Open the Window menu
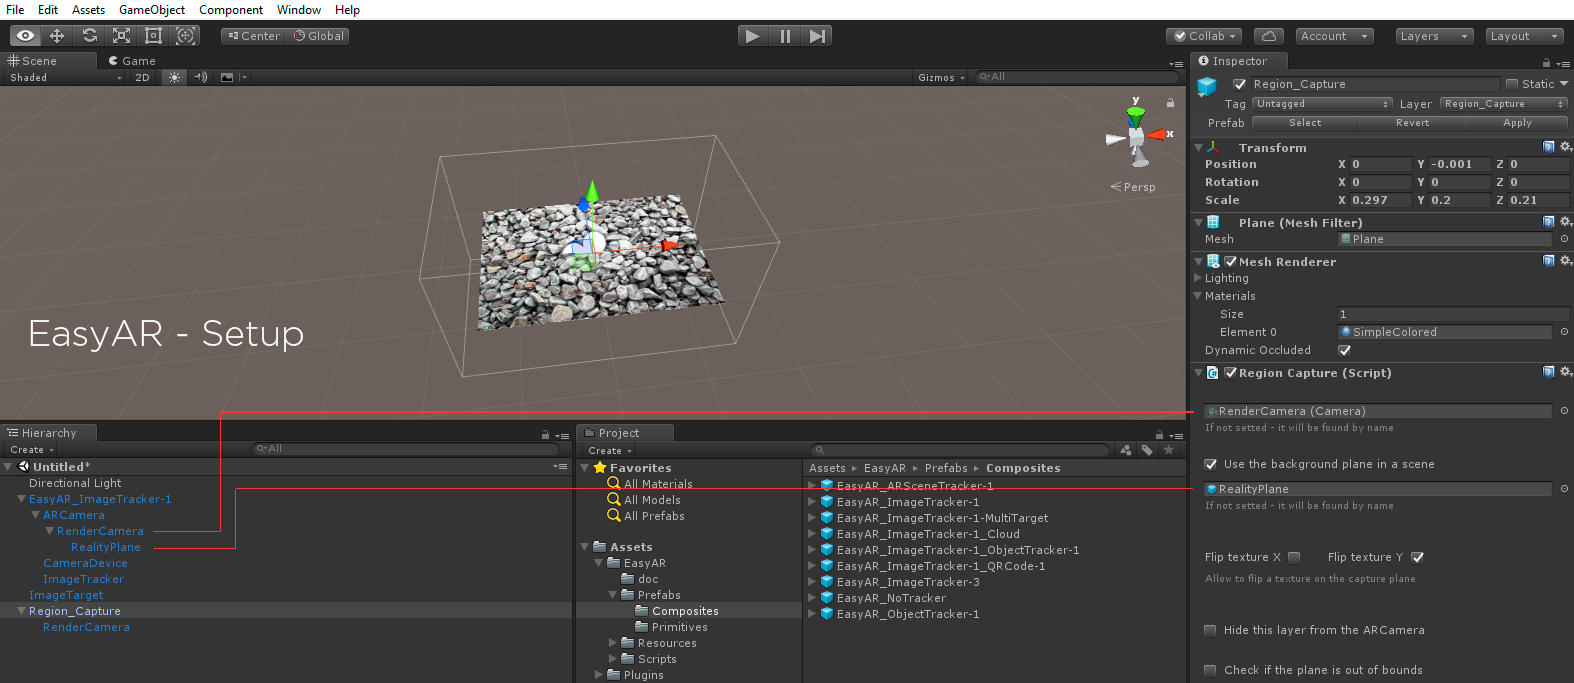 pyautogui.click(x=299, y=10)
